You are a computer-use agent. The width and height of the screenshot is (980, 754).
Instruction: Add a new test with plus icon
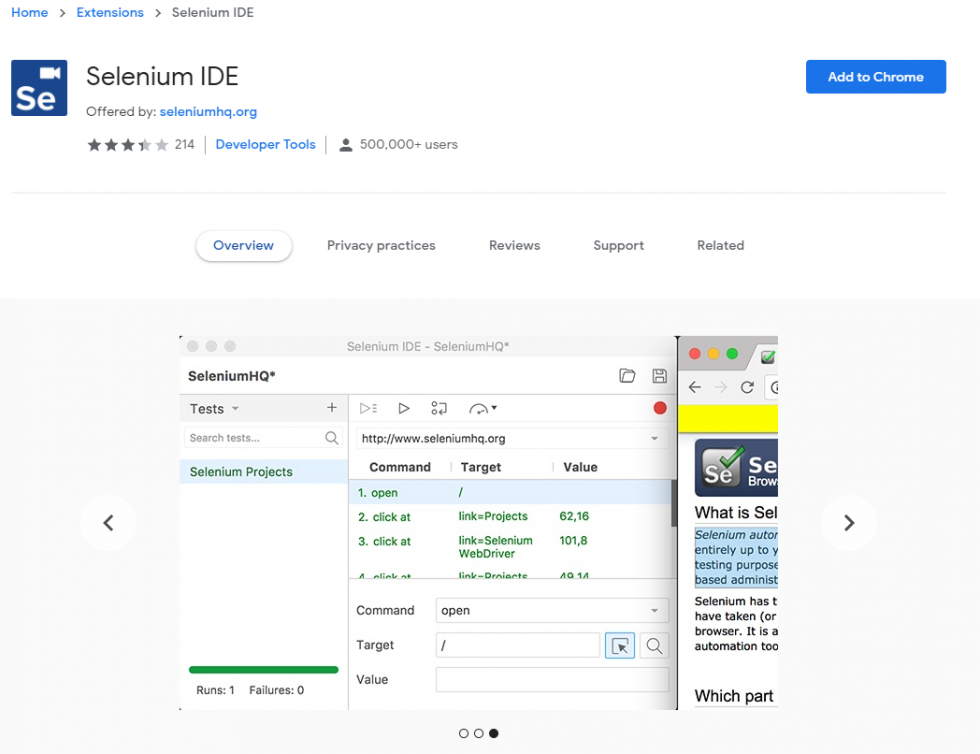click(332, 408)
